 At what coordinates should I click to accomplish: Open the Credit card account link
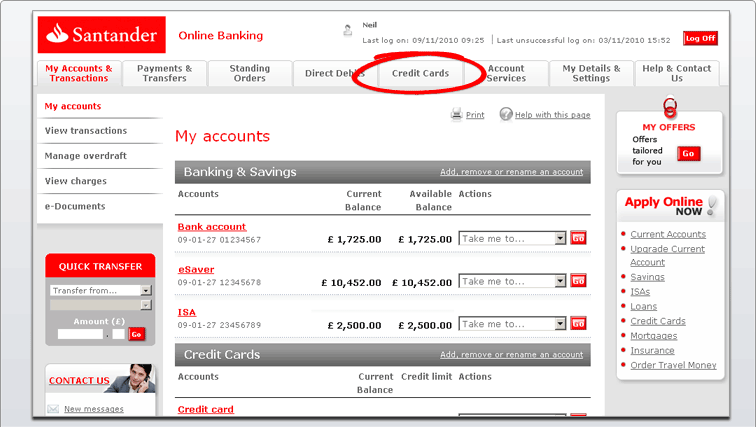205,409
